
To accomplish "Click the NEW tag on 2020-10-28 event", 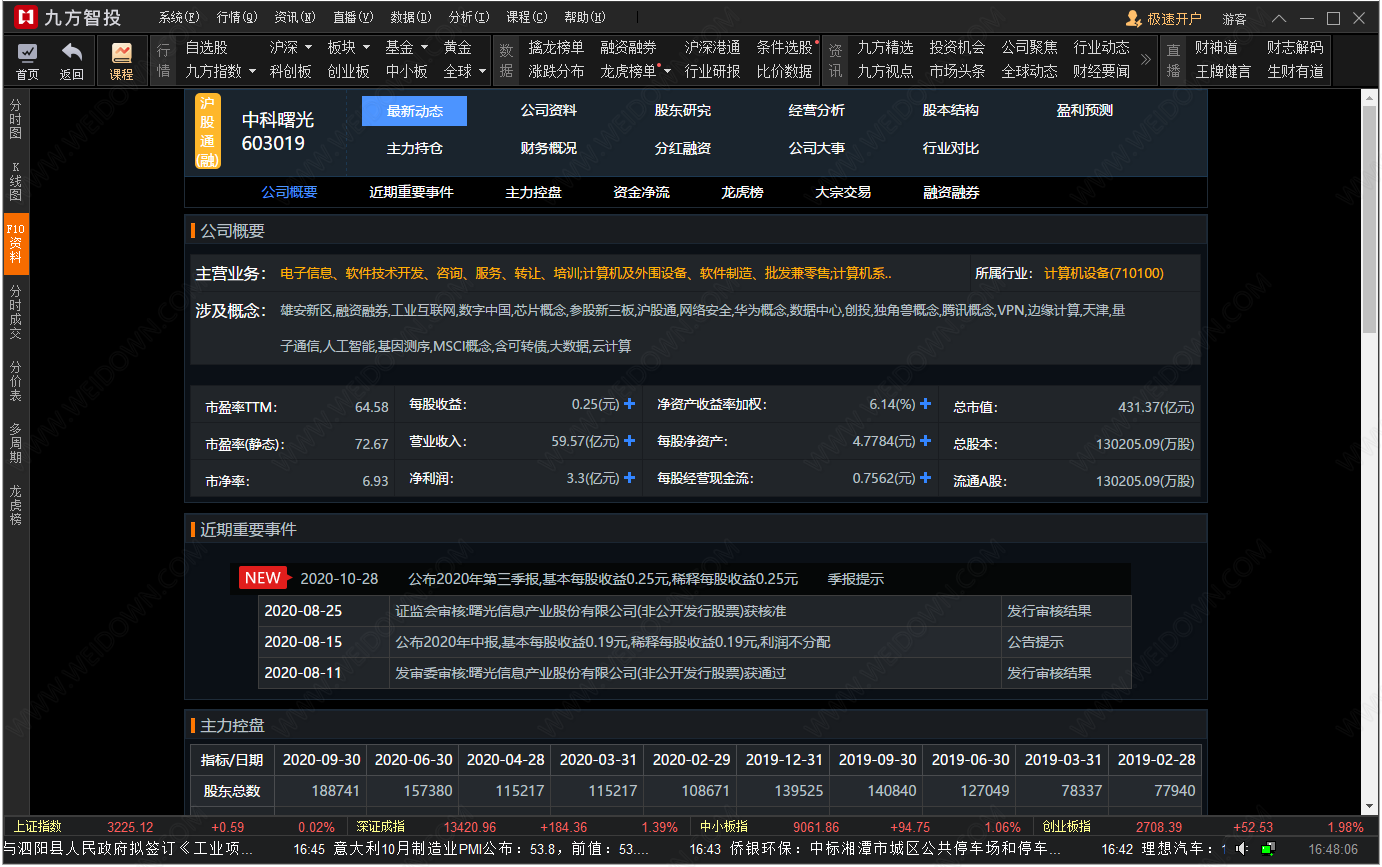I will point(263,578).
